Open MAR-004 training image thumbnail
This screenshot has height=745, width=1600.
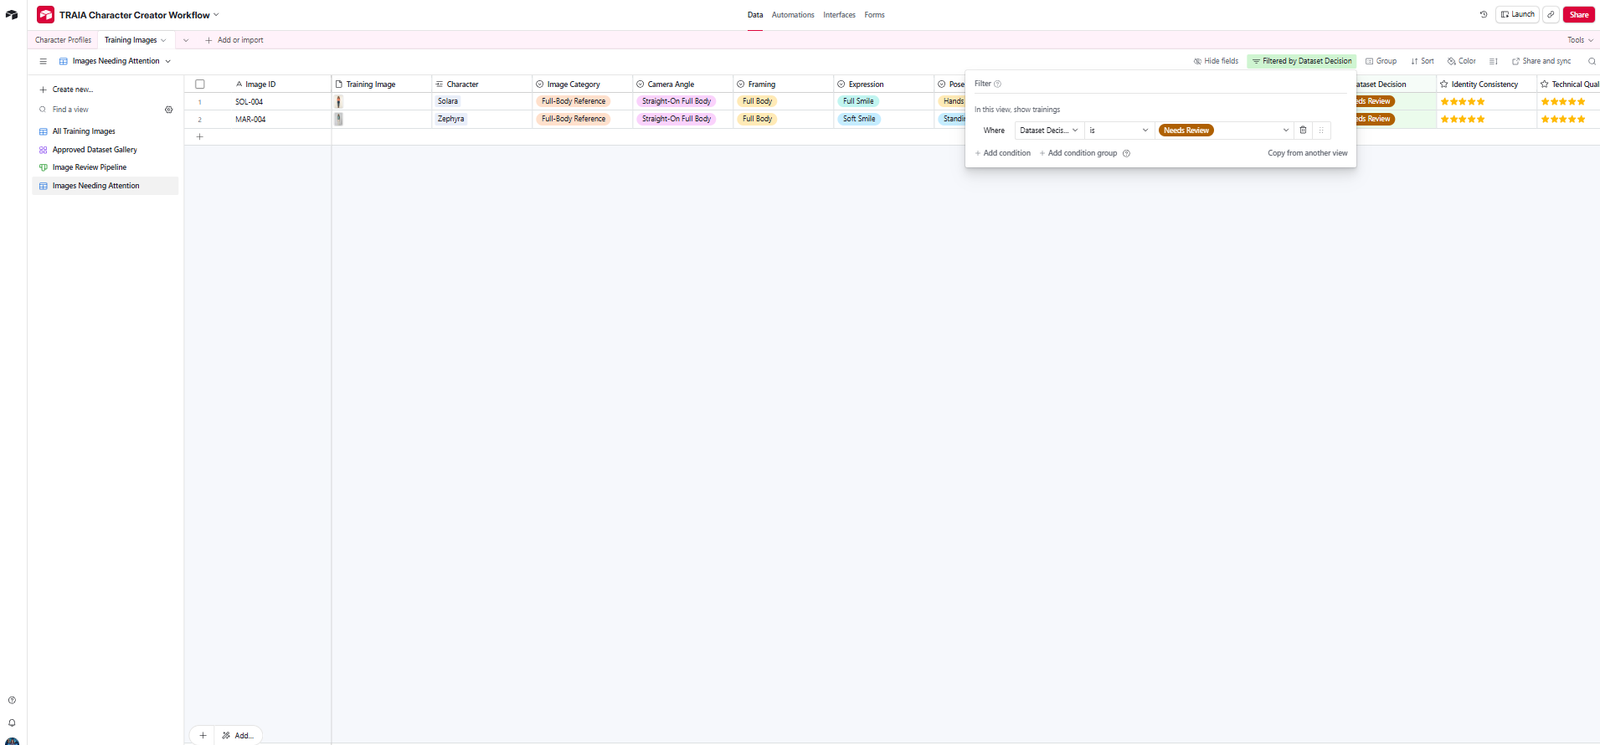[x=339, y=119]
